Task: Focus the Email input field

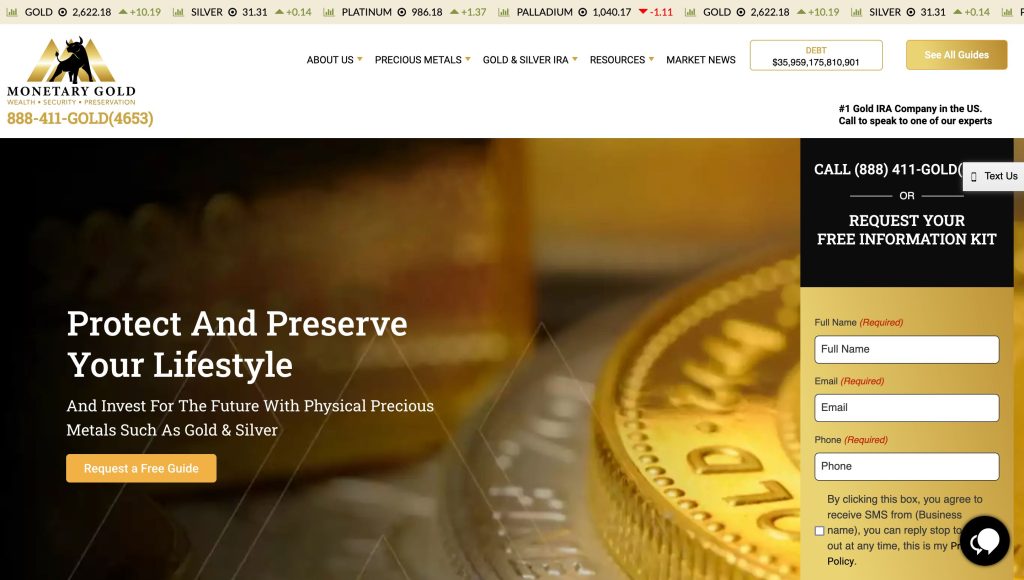Action: (906, 408)
